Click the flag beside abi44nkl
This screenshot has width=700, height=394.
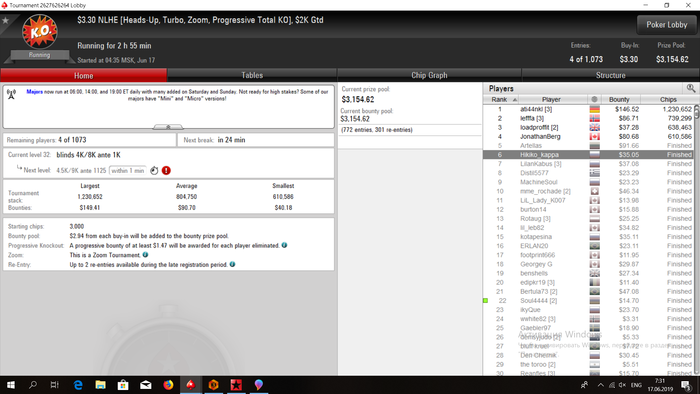click(x=594, y=109)
